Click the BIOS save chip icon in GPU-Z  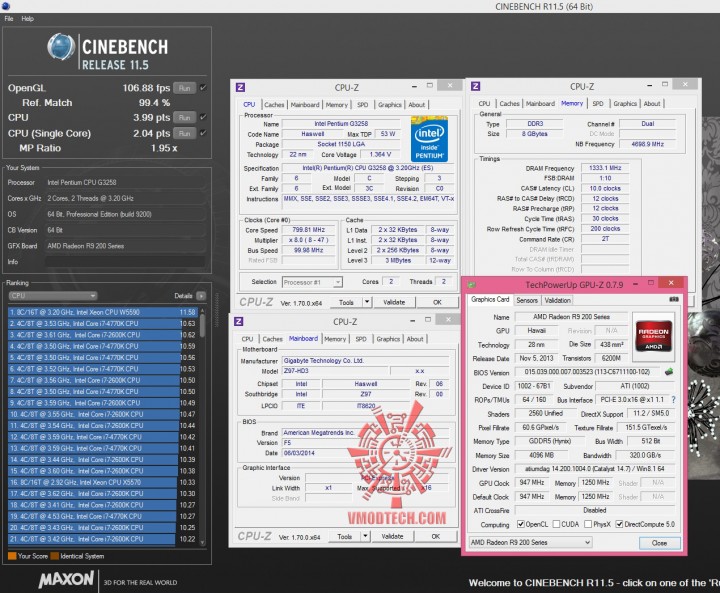point(669,372)
